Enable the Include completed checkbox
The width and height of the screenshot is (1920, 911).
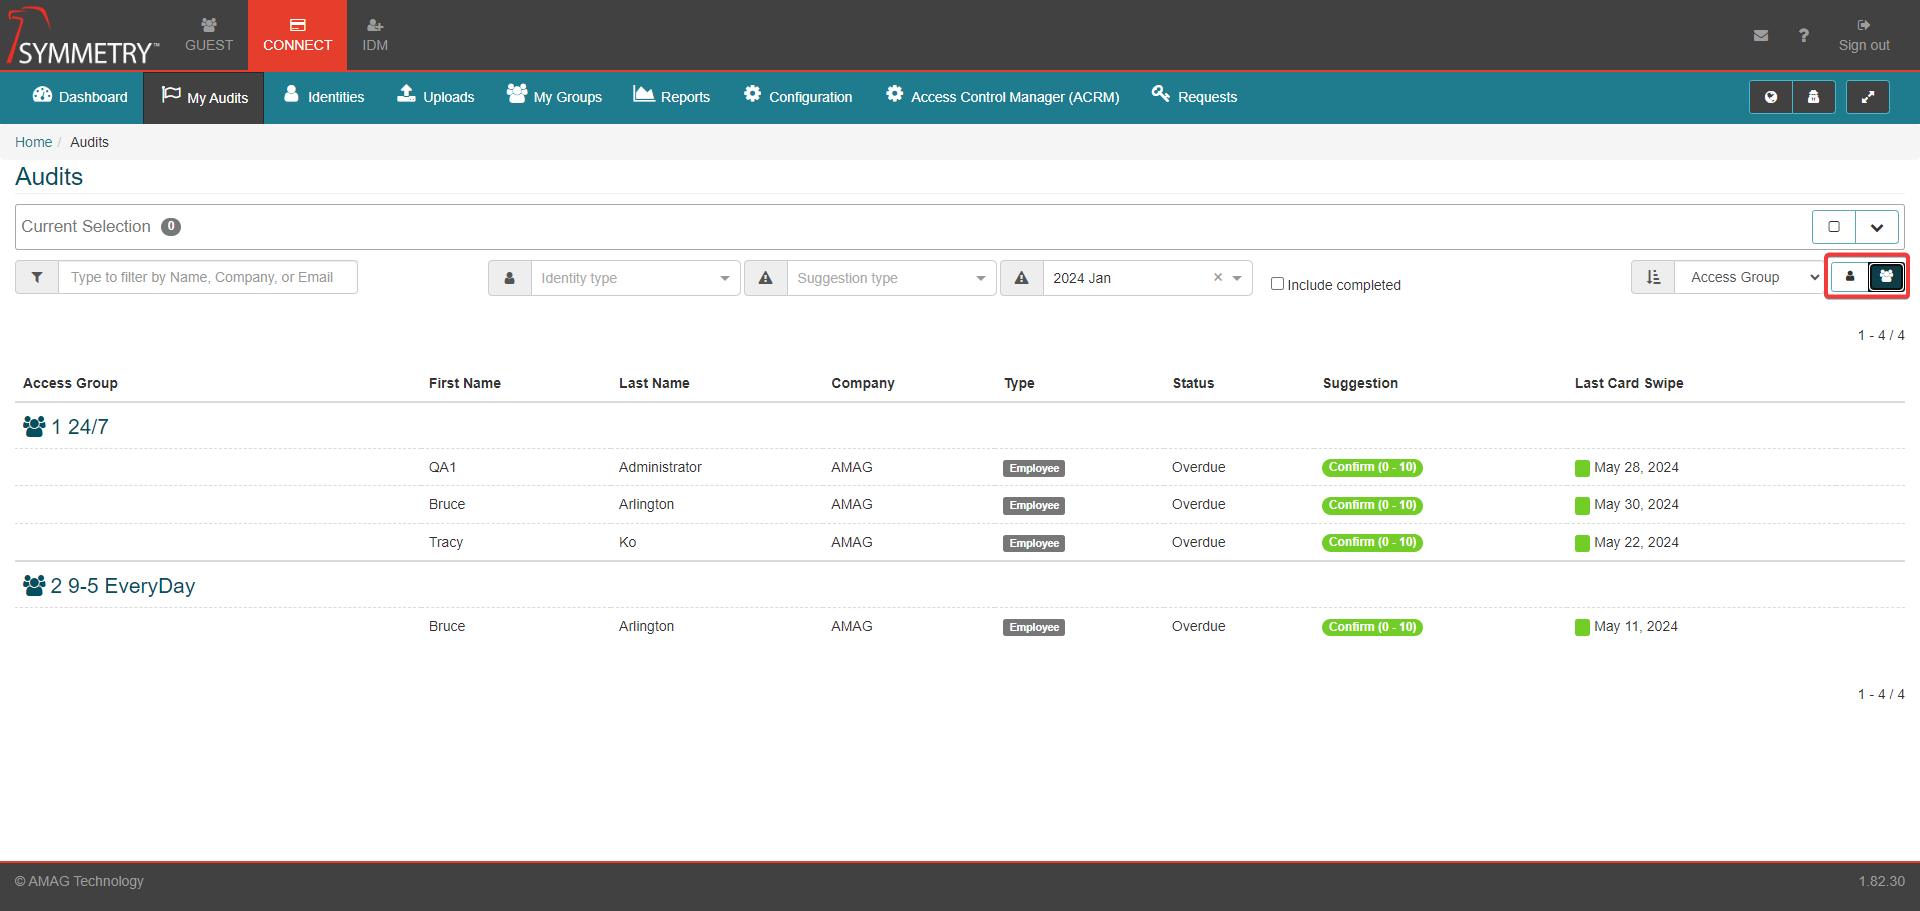(x=1277, y=284)
